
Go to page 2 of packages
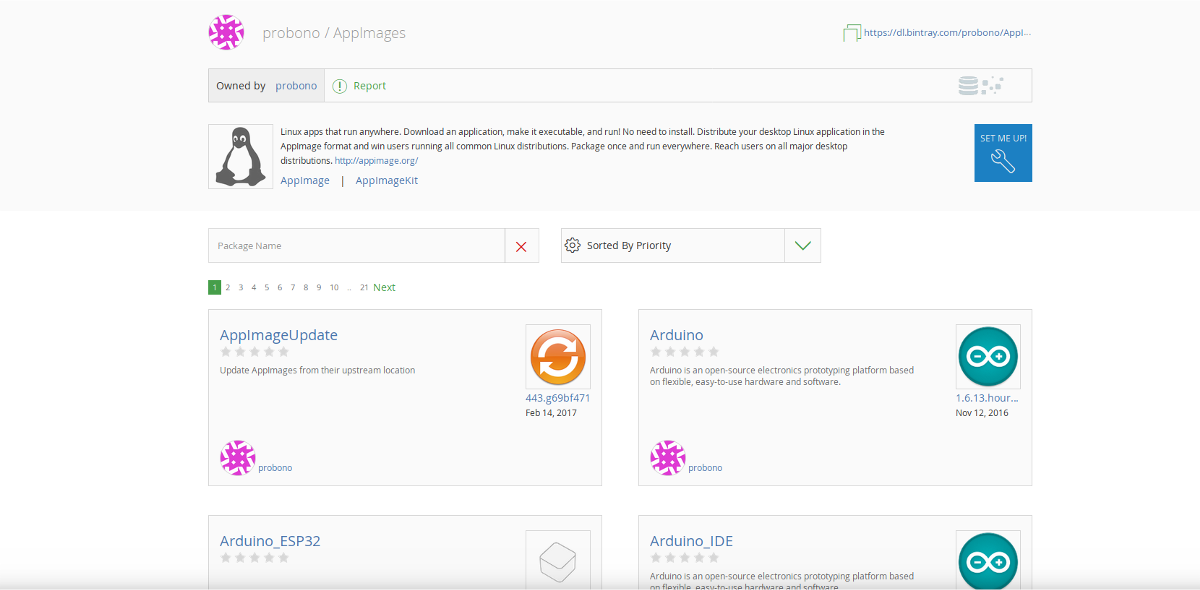(x=228, y=287)
